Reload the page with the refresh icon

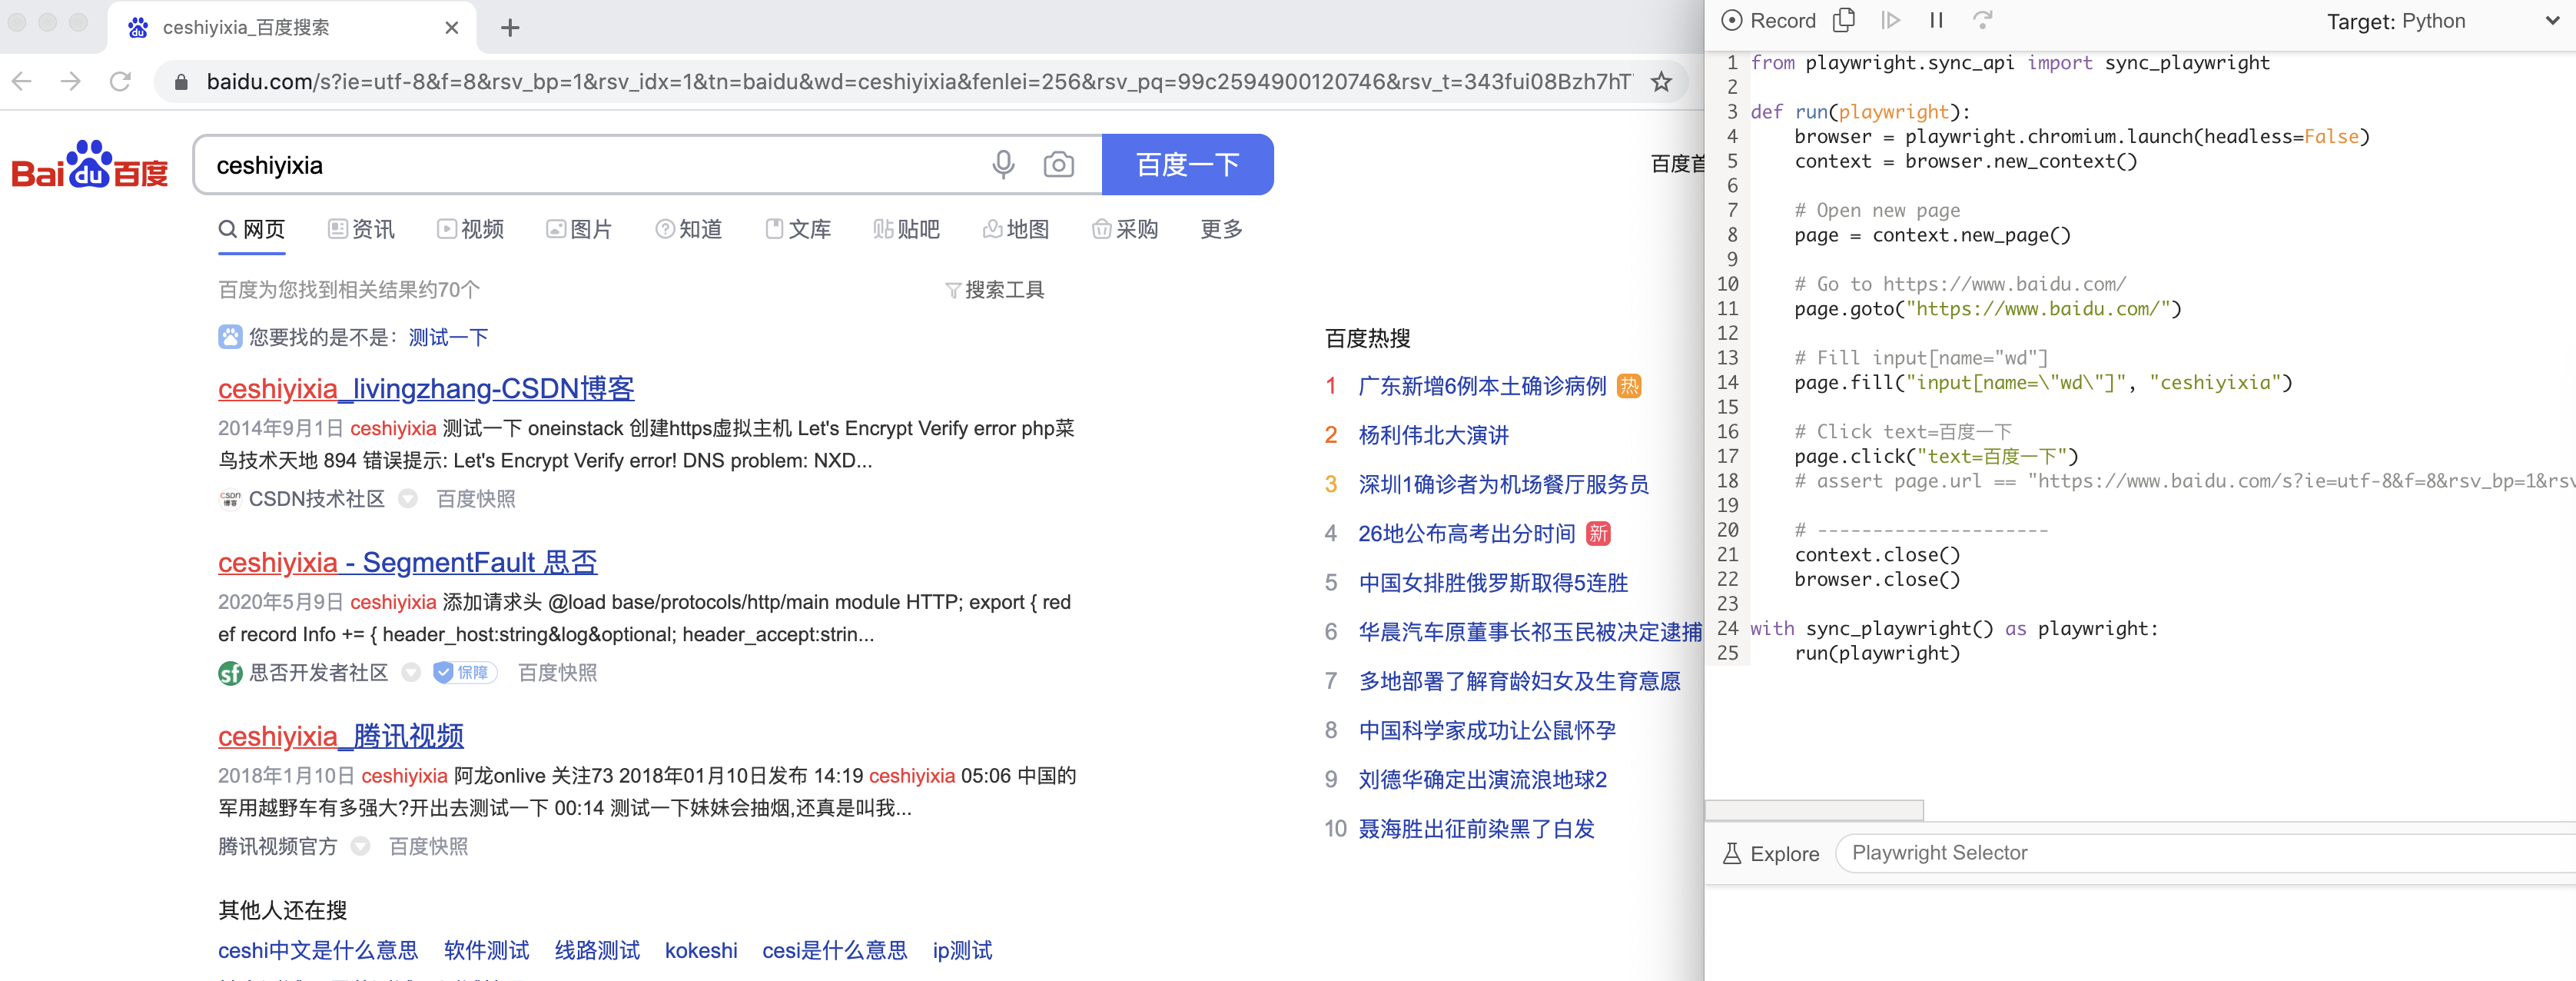[x=120, y=82]
